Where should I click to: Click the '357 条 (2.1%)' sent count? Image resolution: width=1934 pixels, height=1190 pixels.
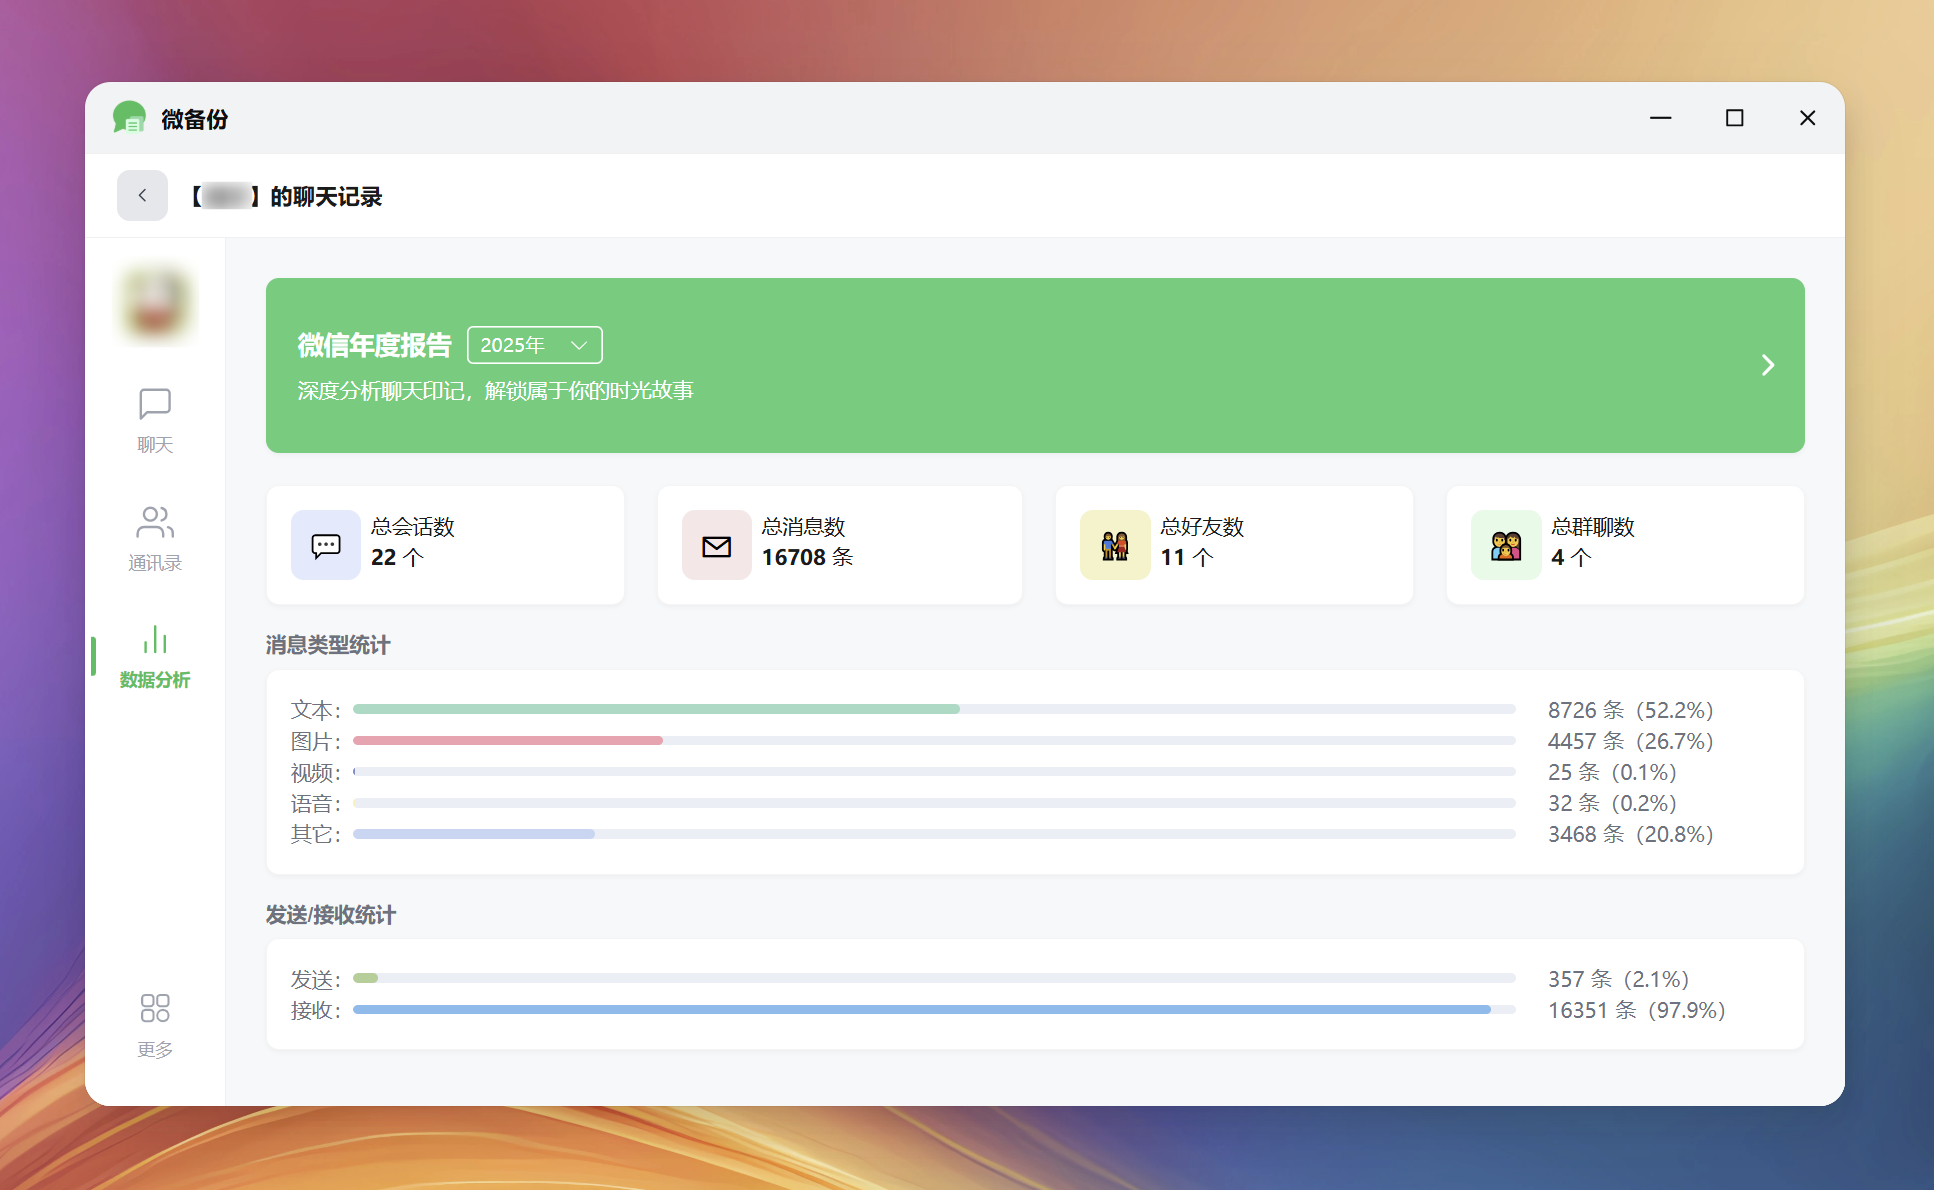1619,979
